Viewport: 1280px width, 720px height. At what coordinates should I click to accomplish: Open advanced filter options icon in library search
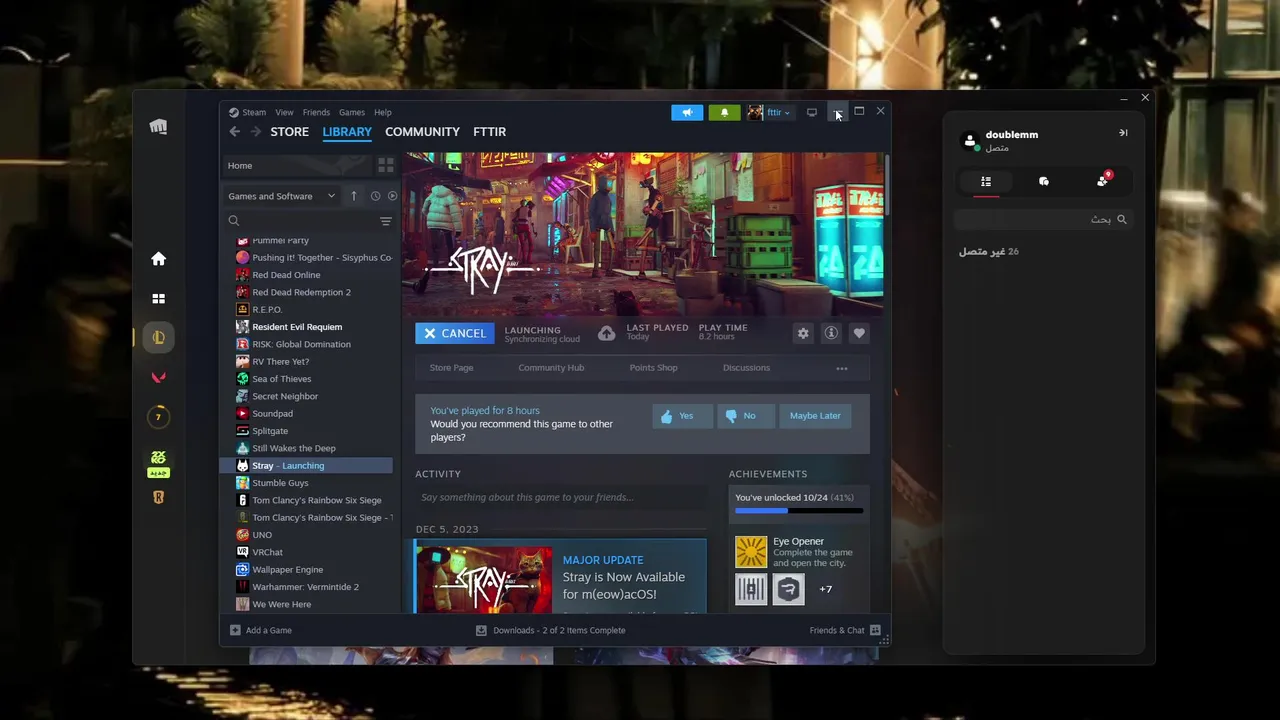coord(386,221)
